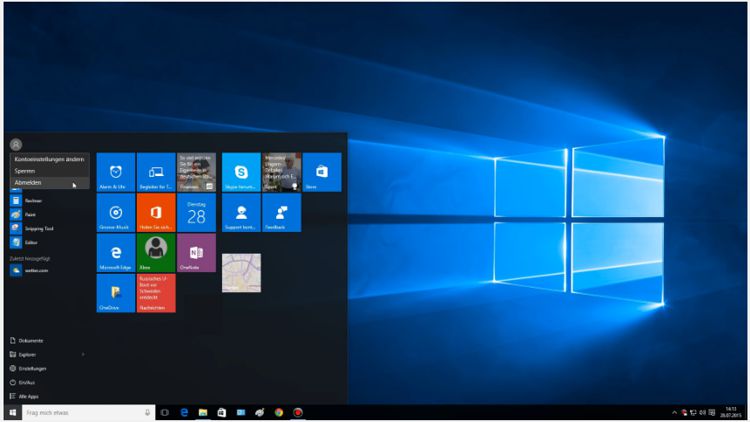Open the Groove-Musik tile
750x422 pixels.
pyautogui.click(x=115, y=213)
